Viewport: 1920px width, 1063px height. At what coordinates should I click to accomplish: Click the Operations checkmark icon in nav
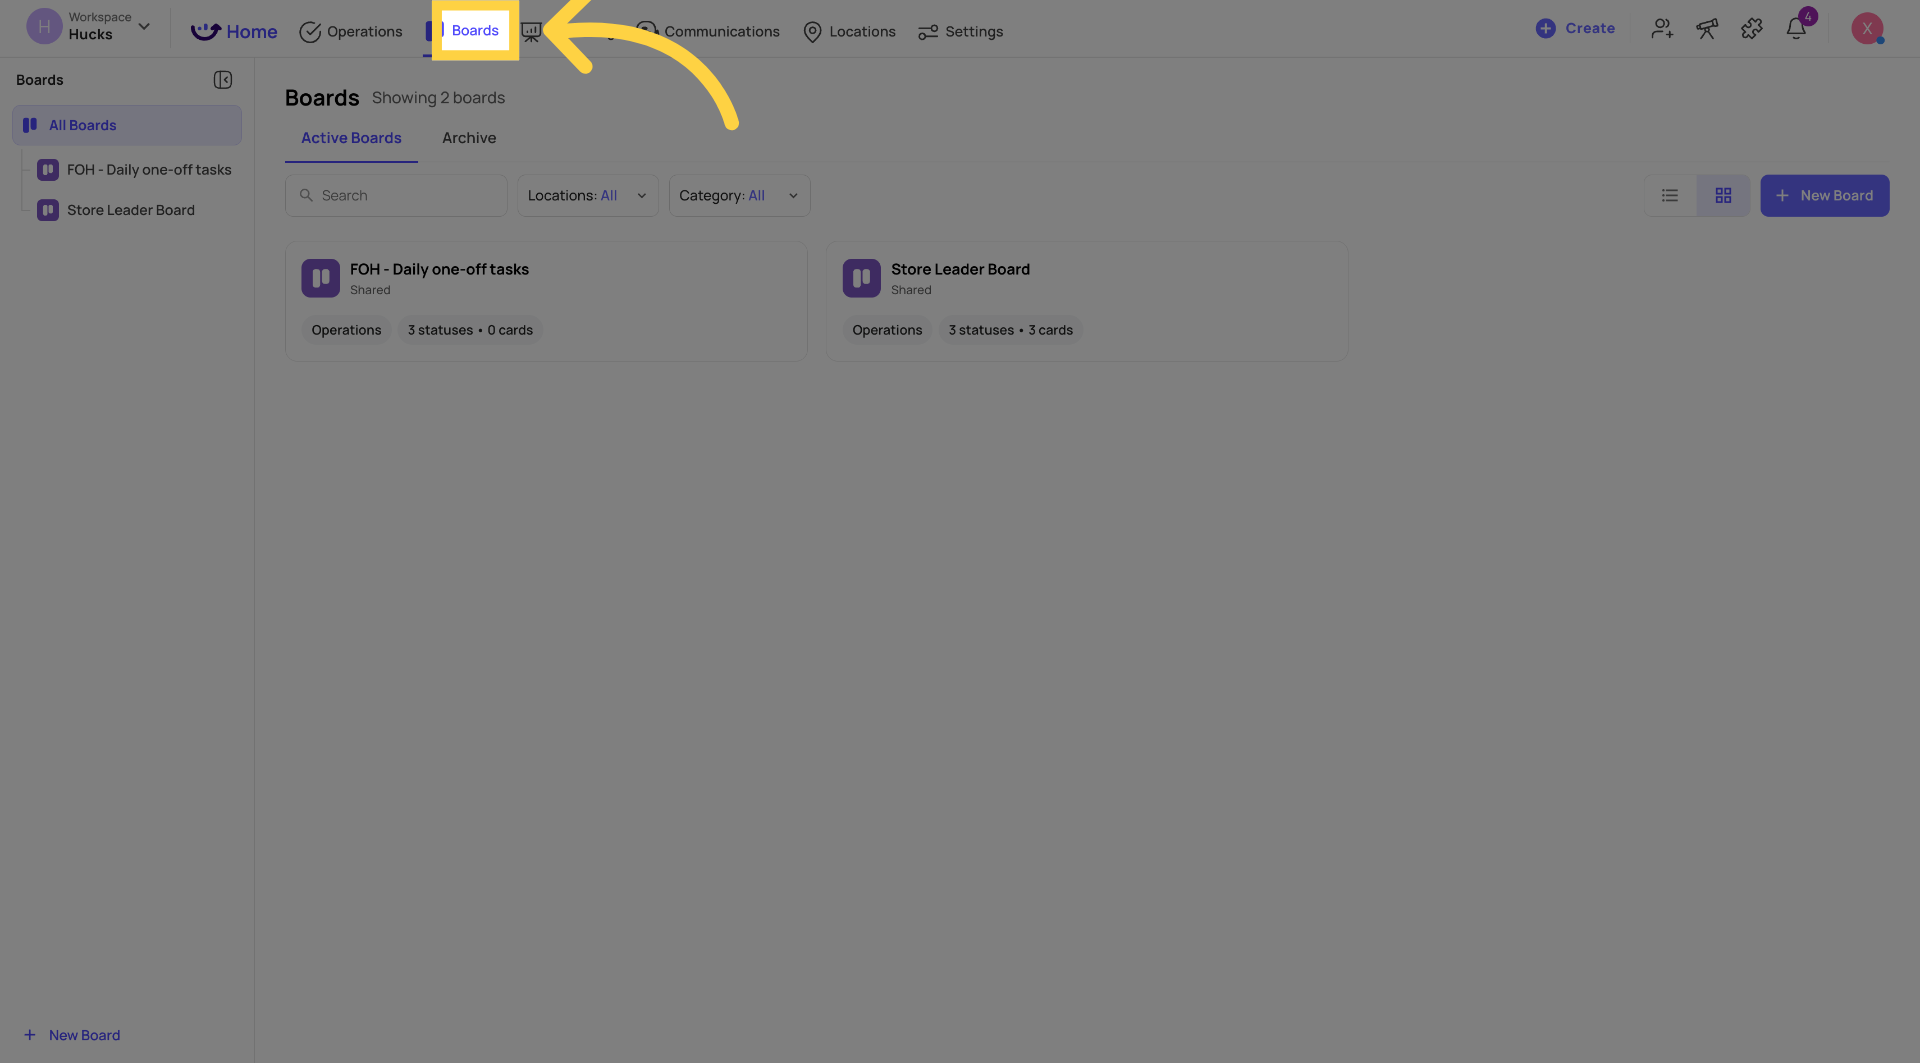[x=310, y=32]
